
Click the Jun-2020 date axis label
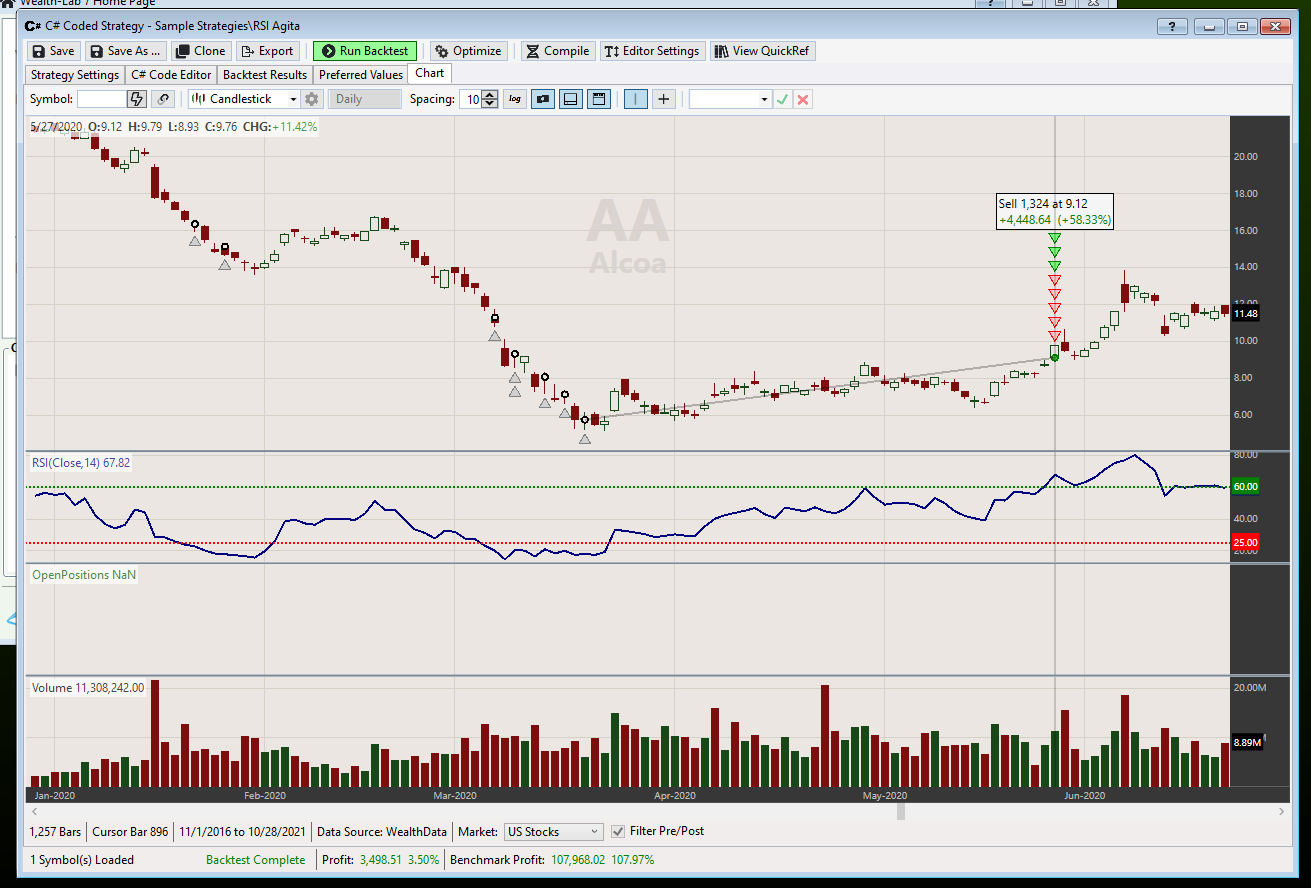[x=1084, y=796]
